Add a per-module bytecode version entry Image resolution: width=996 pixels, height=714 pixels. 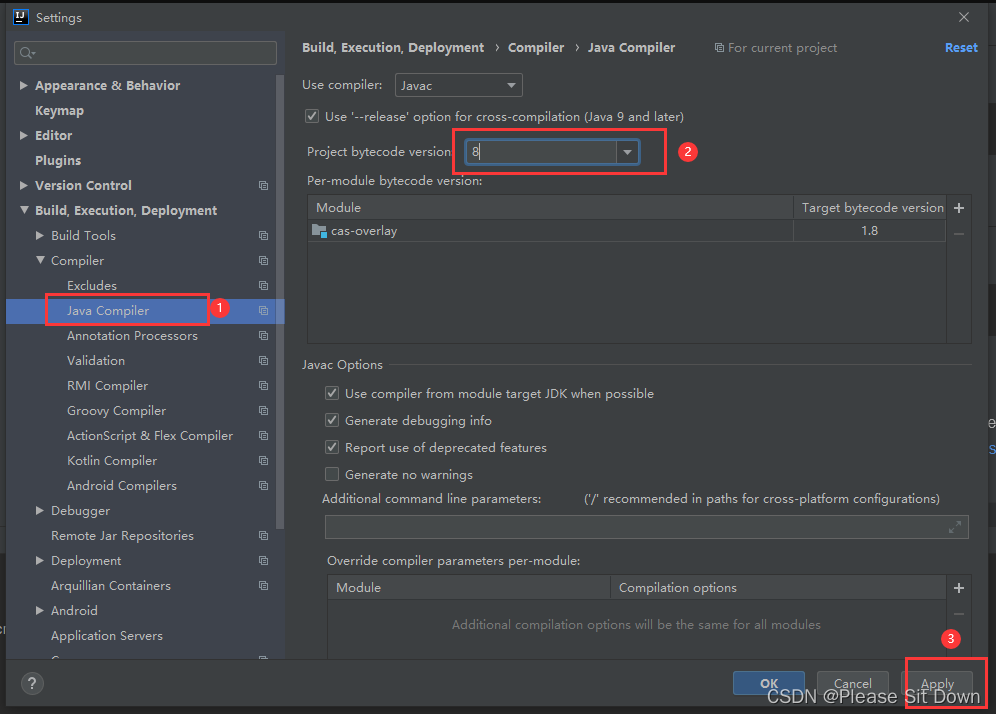click(959, 208)
